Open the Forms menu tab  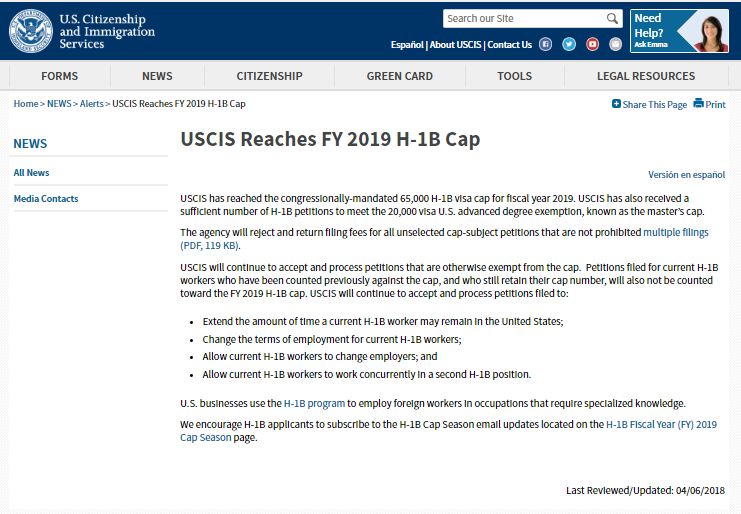59,76
